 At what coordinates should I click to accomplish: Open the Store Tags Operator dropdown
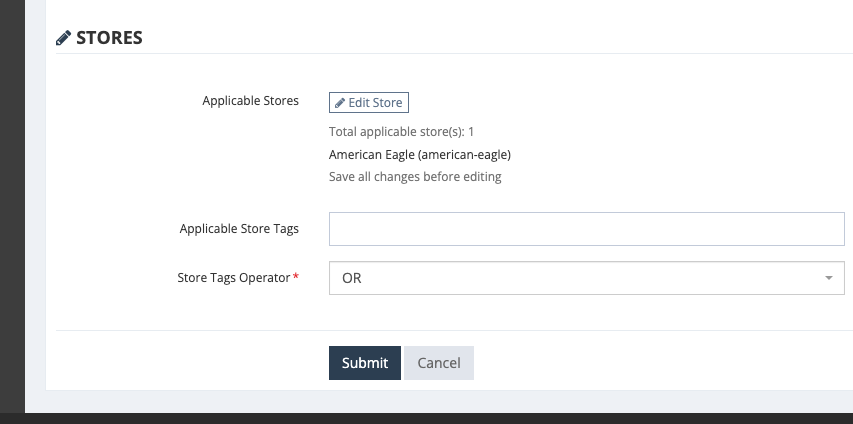586,278
